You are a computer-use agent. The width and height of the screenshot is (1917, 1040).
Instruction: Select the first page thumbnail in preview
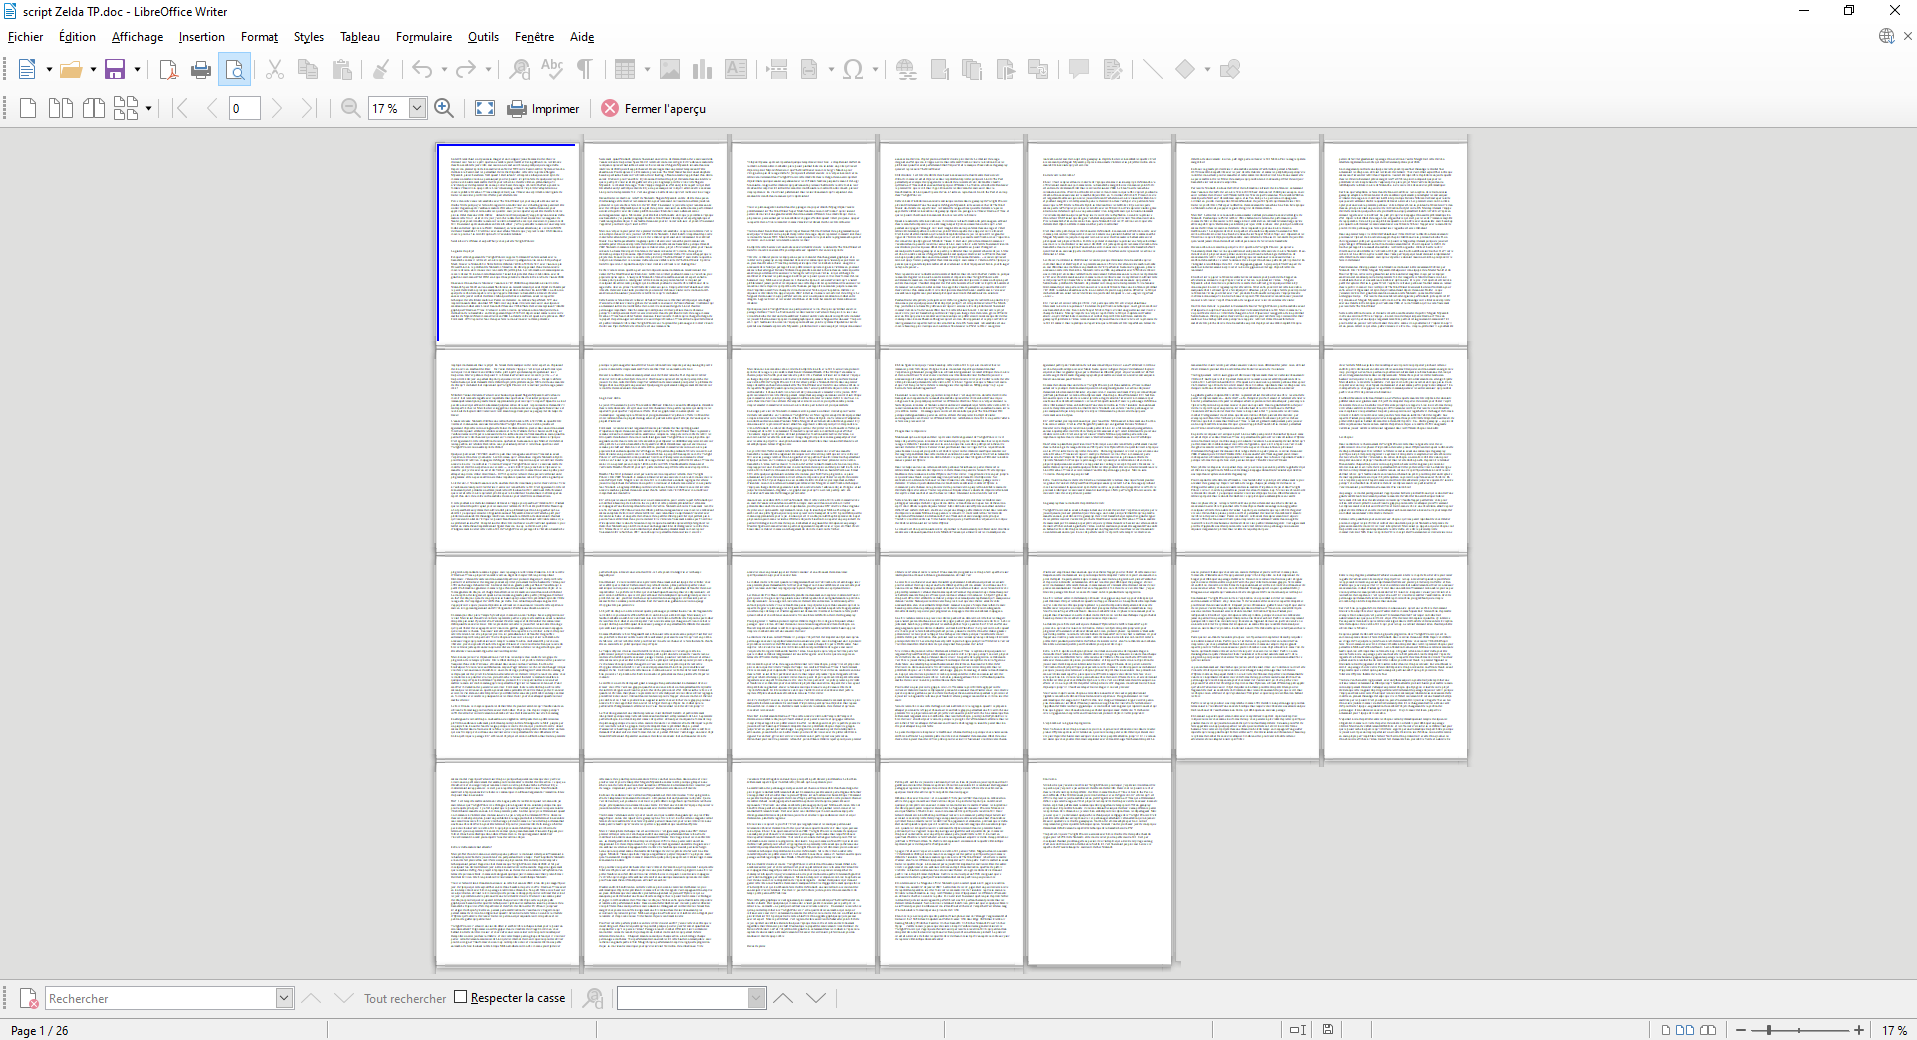tap(507, 243)
